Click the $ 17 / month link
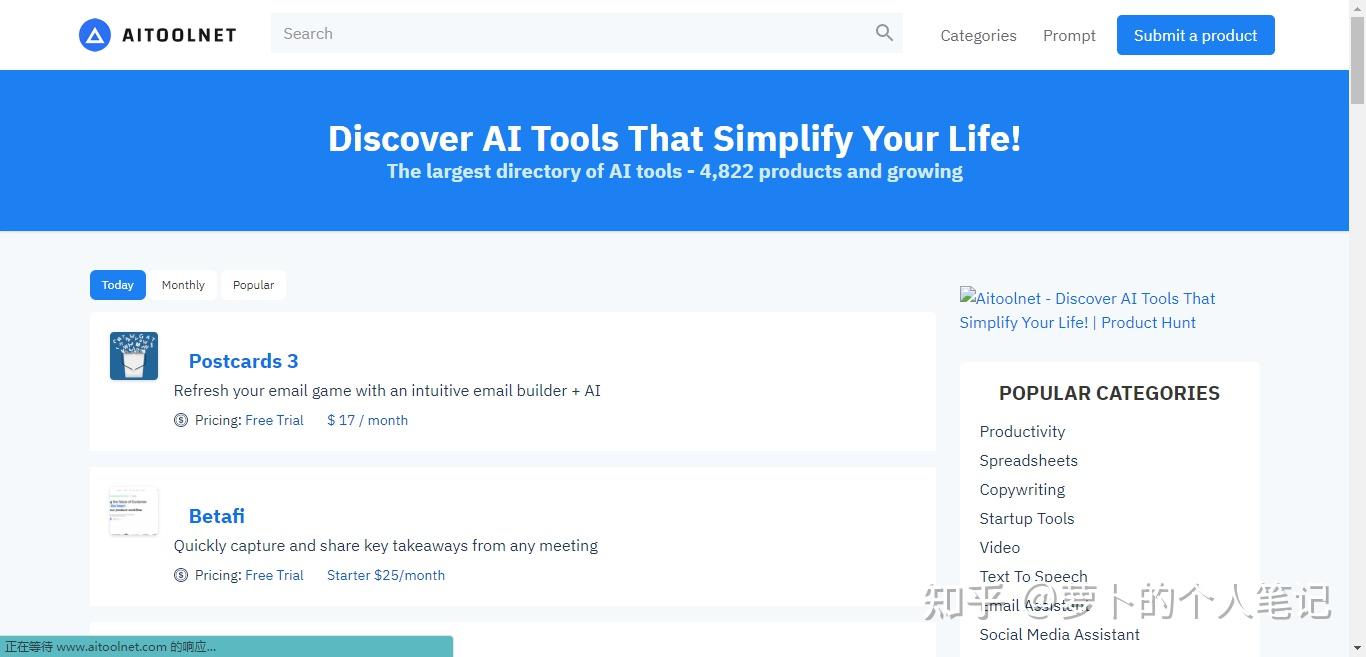1366x657 pixels. 367,420
